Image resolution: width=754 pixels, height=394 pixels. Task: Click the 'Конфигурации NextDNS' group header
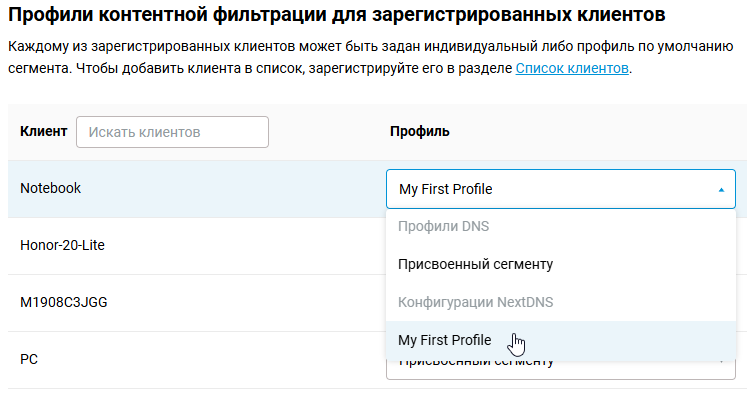tap(476, 302)
